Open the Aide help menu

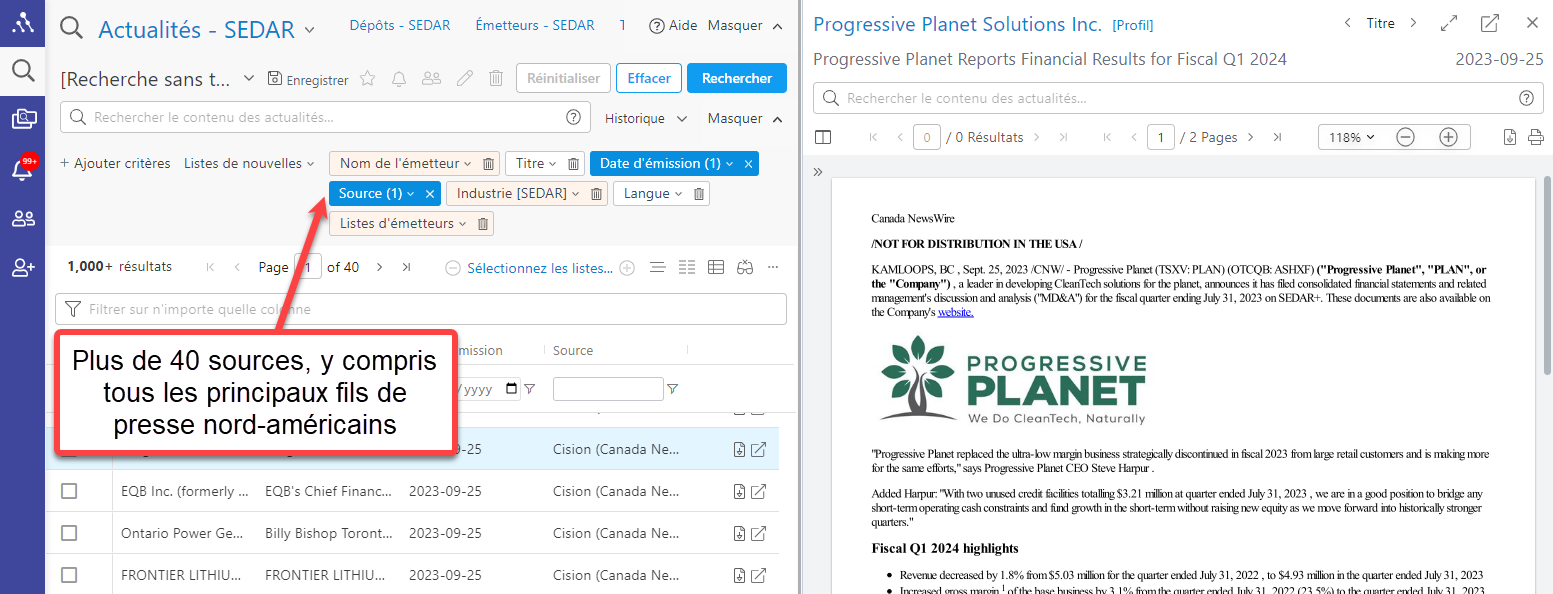673,25
